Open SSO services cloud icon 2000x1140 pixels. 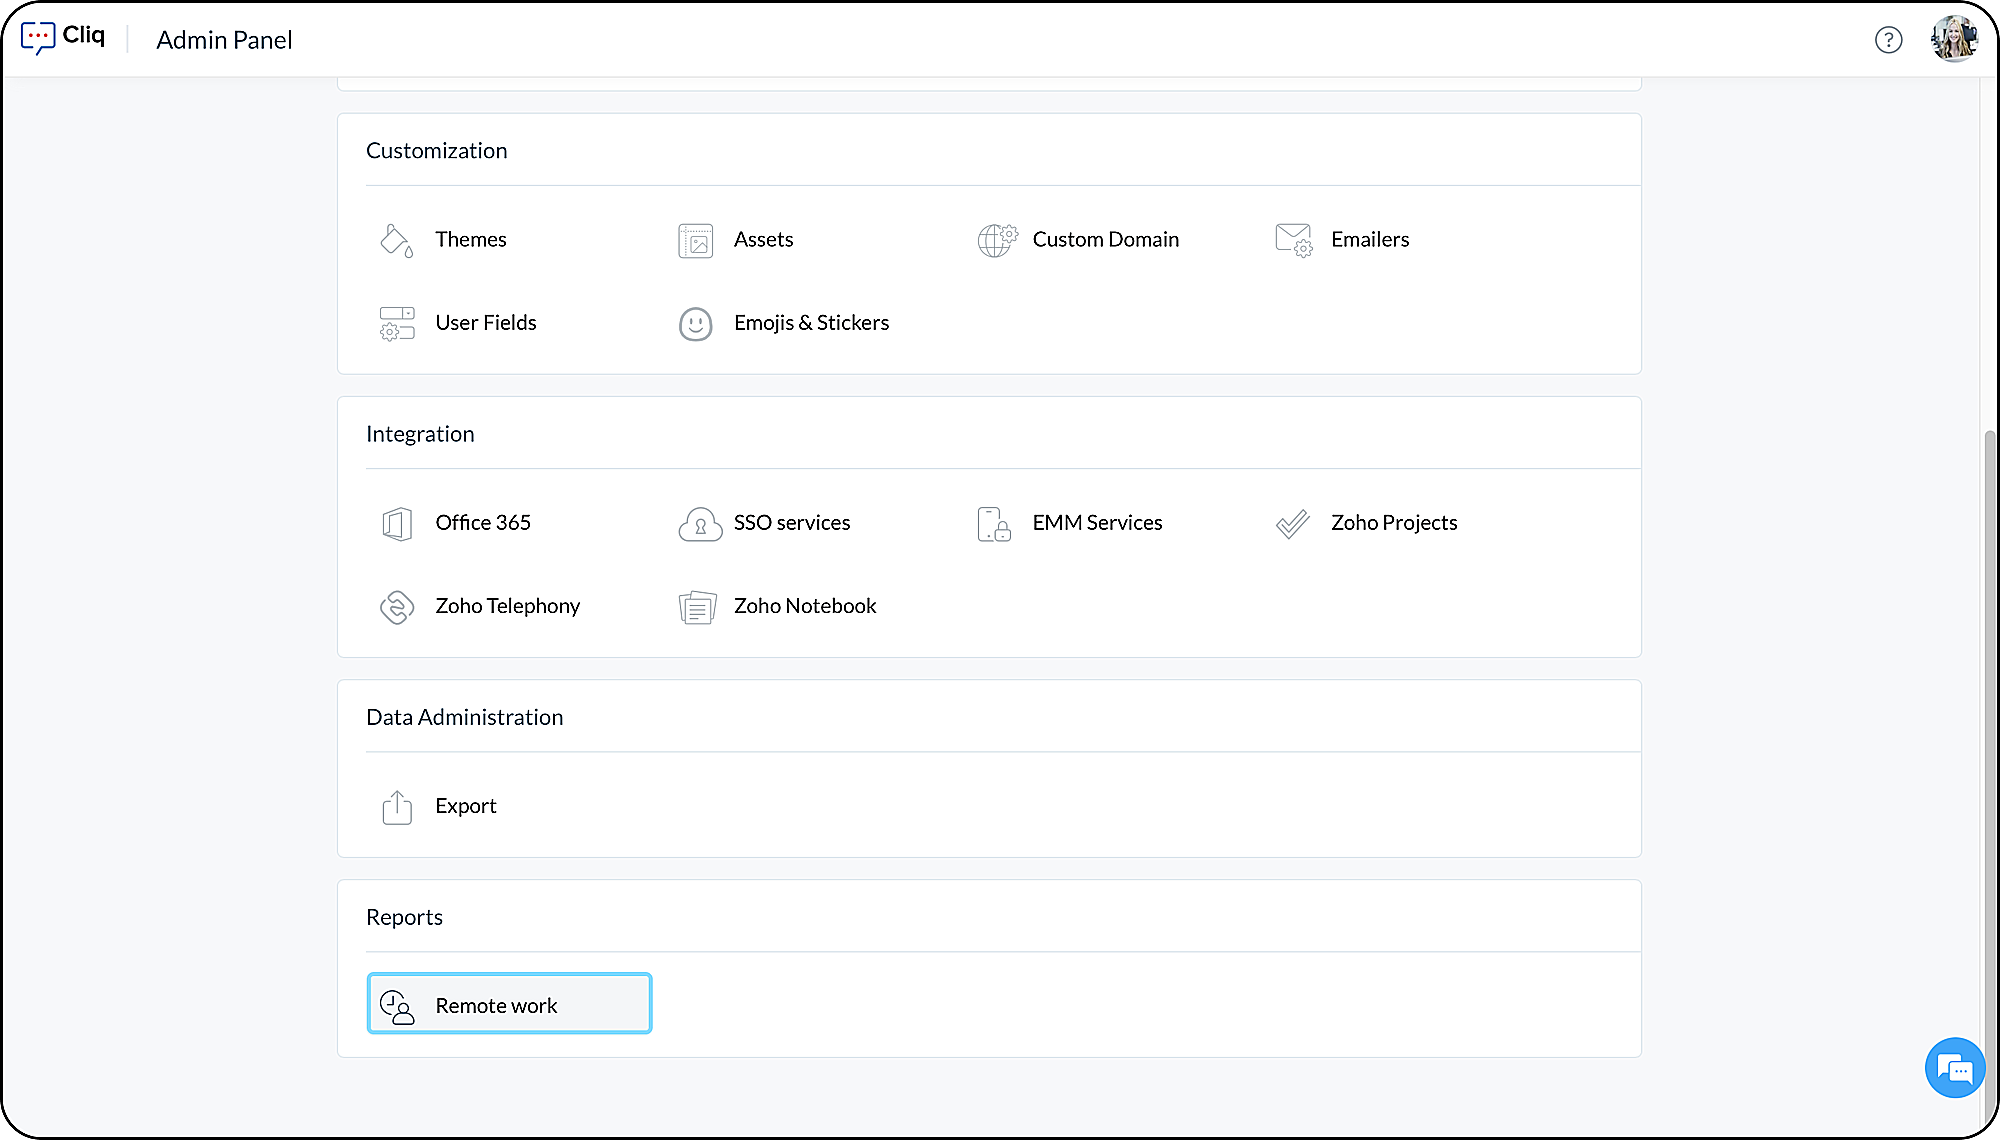tap(699, 523)
